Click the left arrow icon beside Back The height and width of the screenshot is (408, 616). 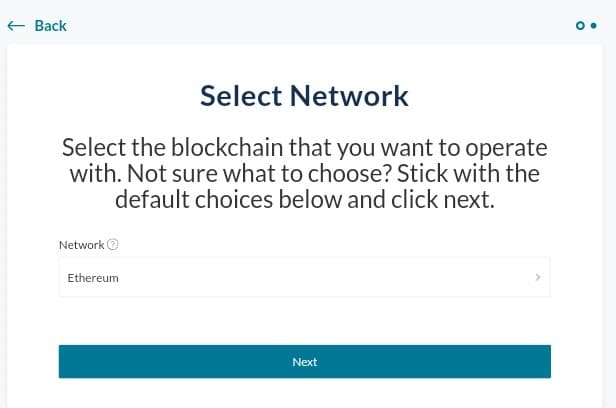[16, 26]
